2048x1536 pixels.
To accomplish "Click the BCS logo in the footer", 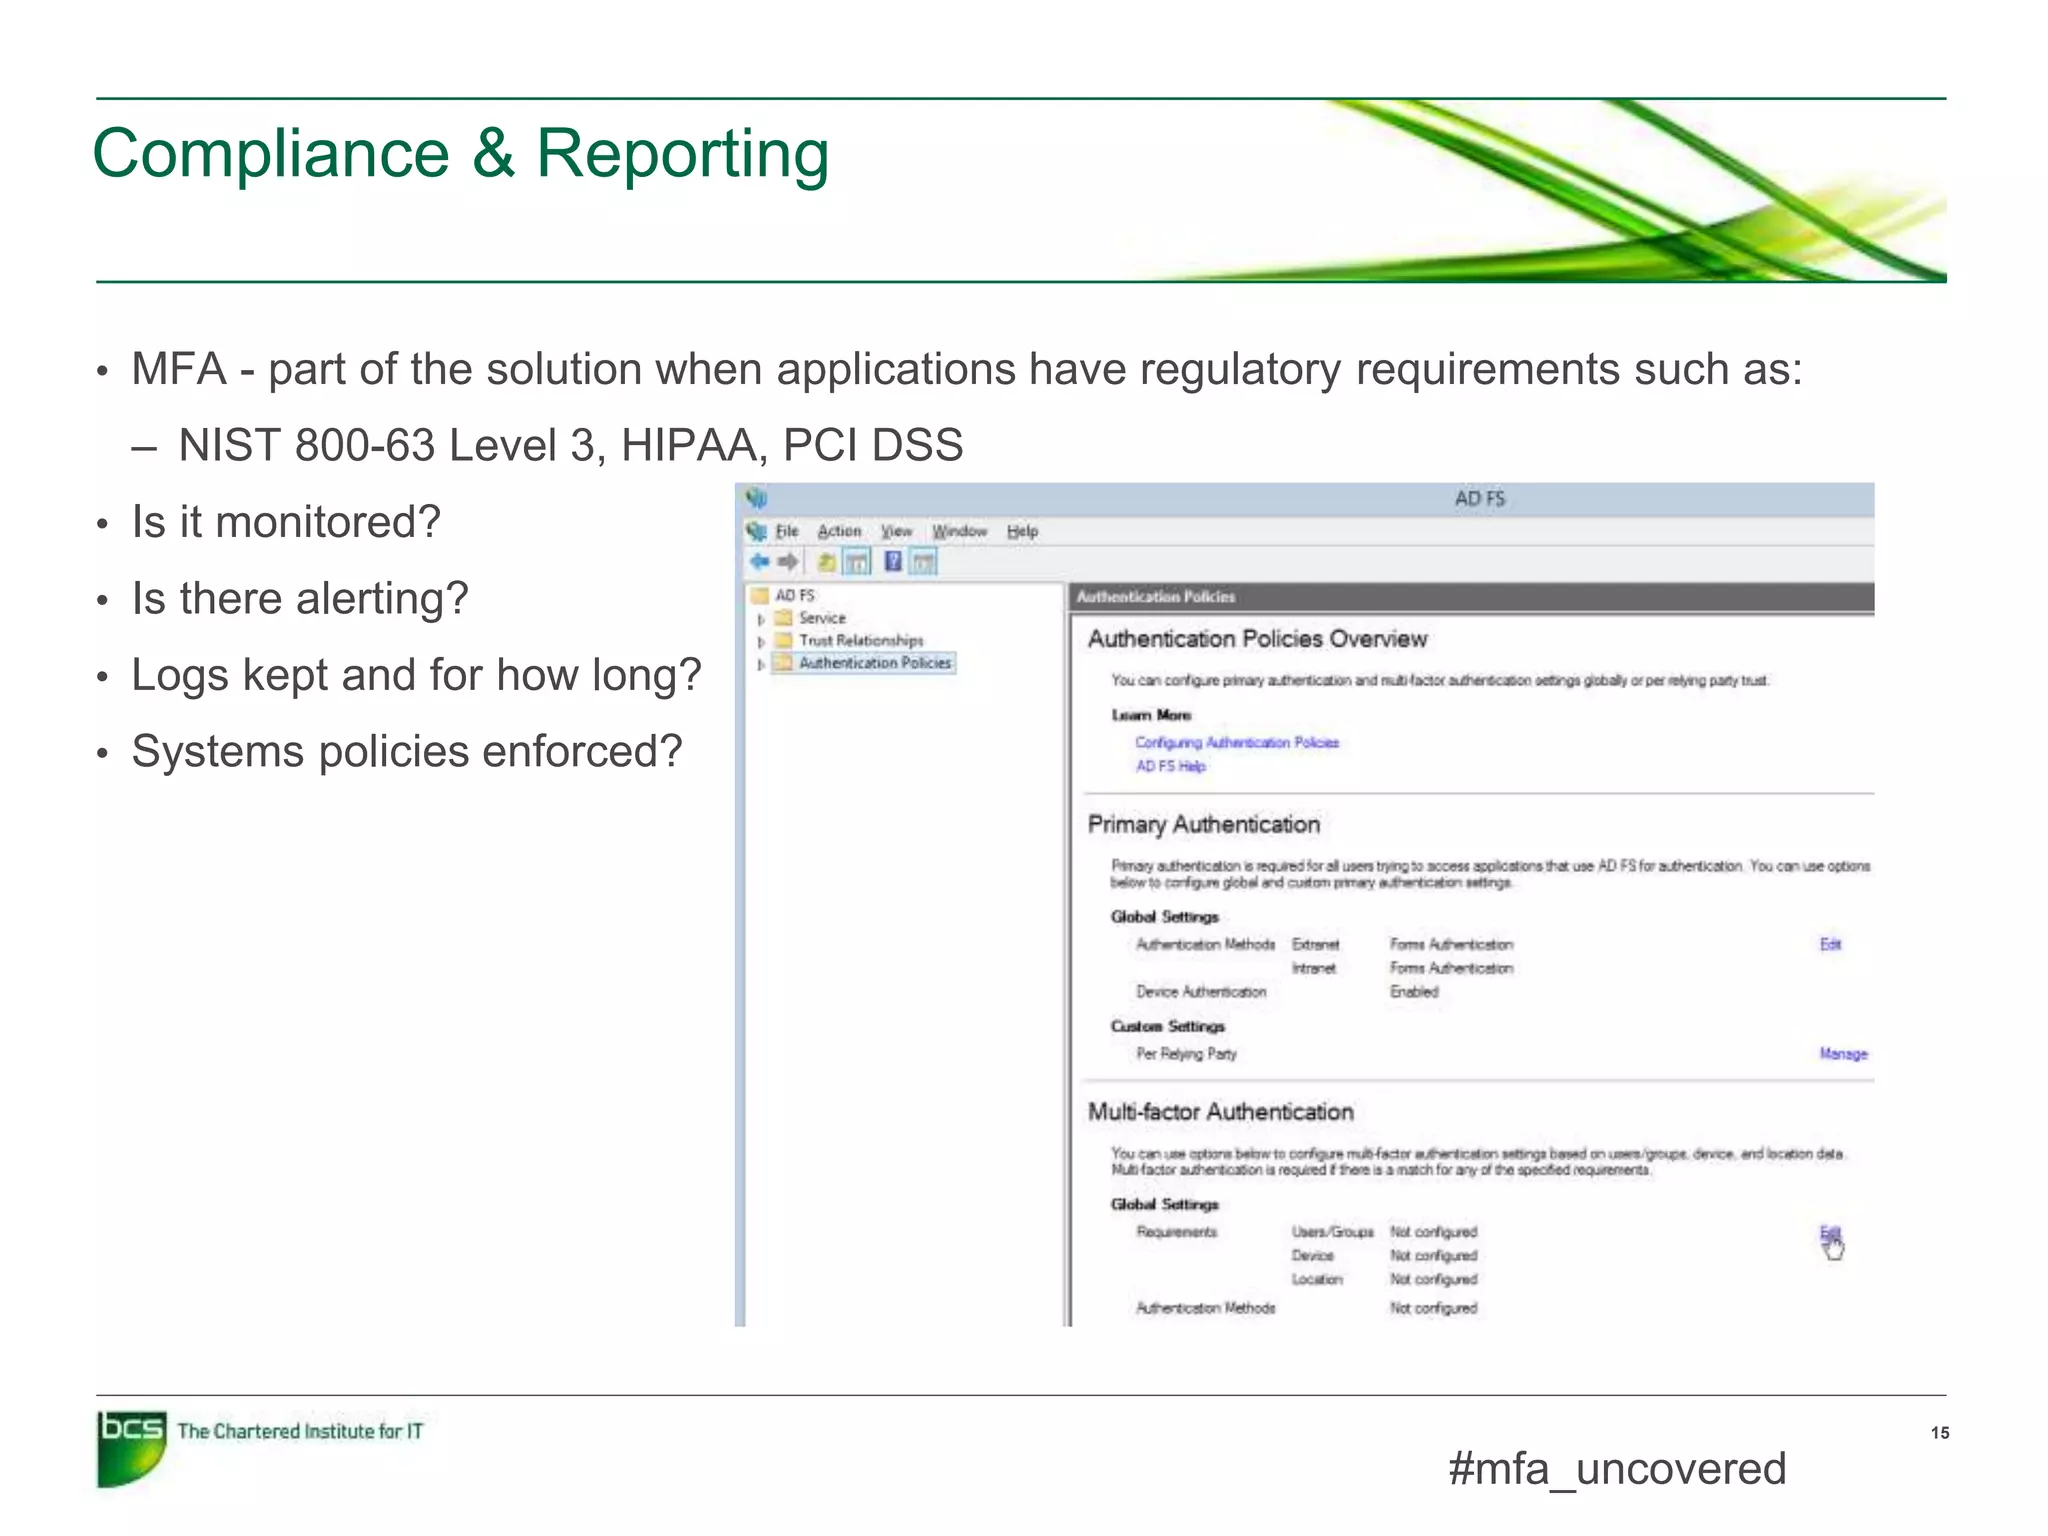I will 132,1449.
